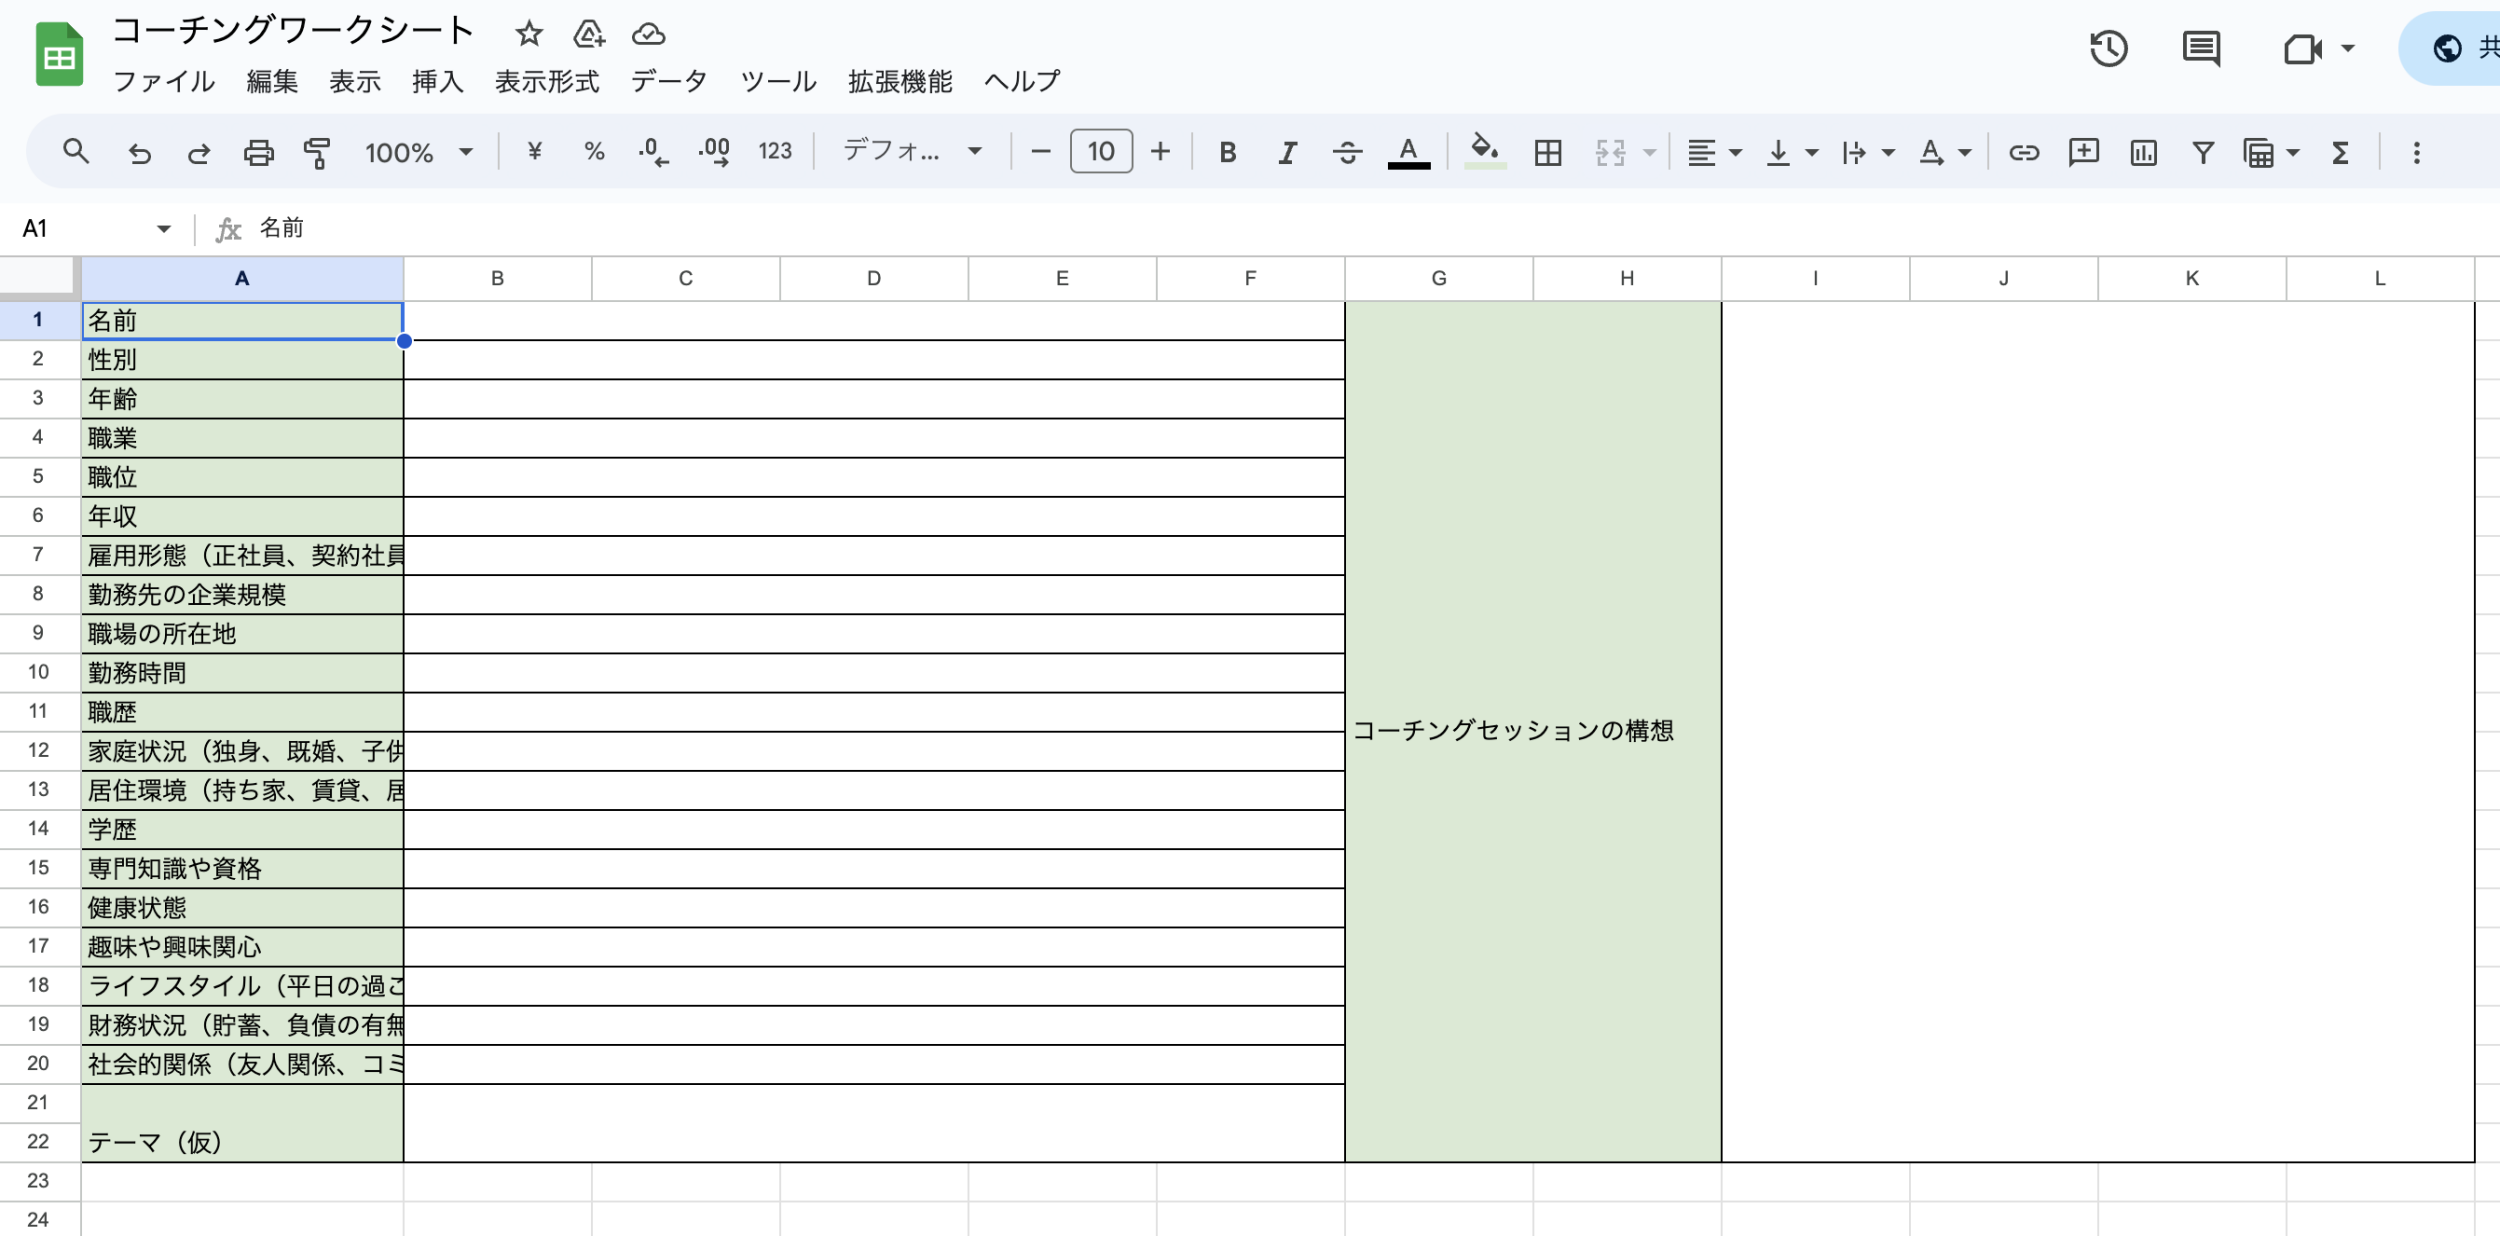Viewport: 2500px width, 1236px height.
Task: Open the データ menu
Action: 669,81
